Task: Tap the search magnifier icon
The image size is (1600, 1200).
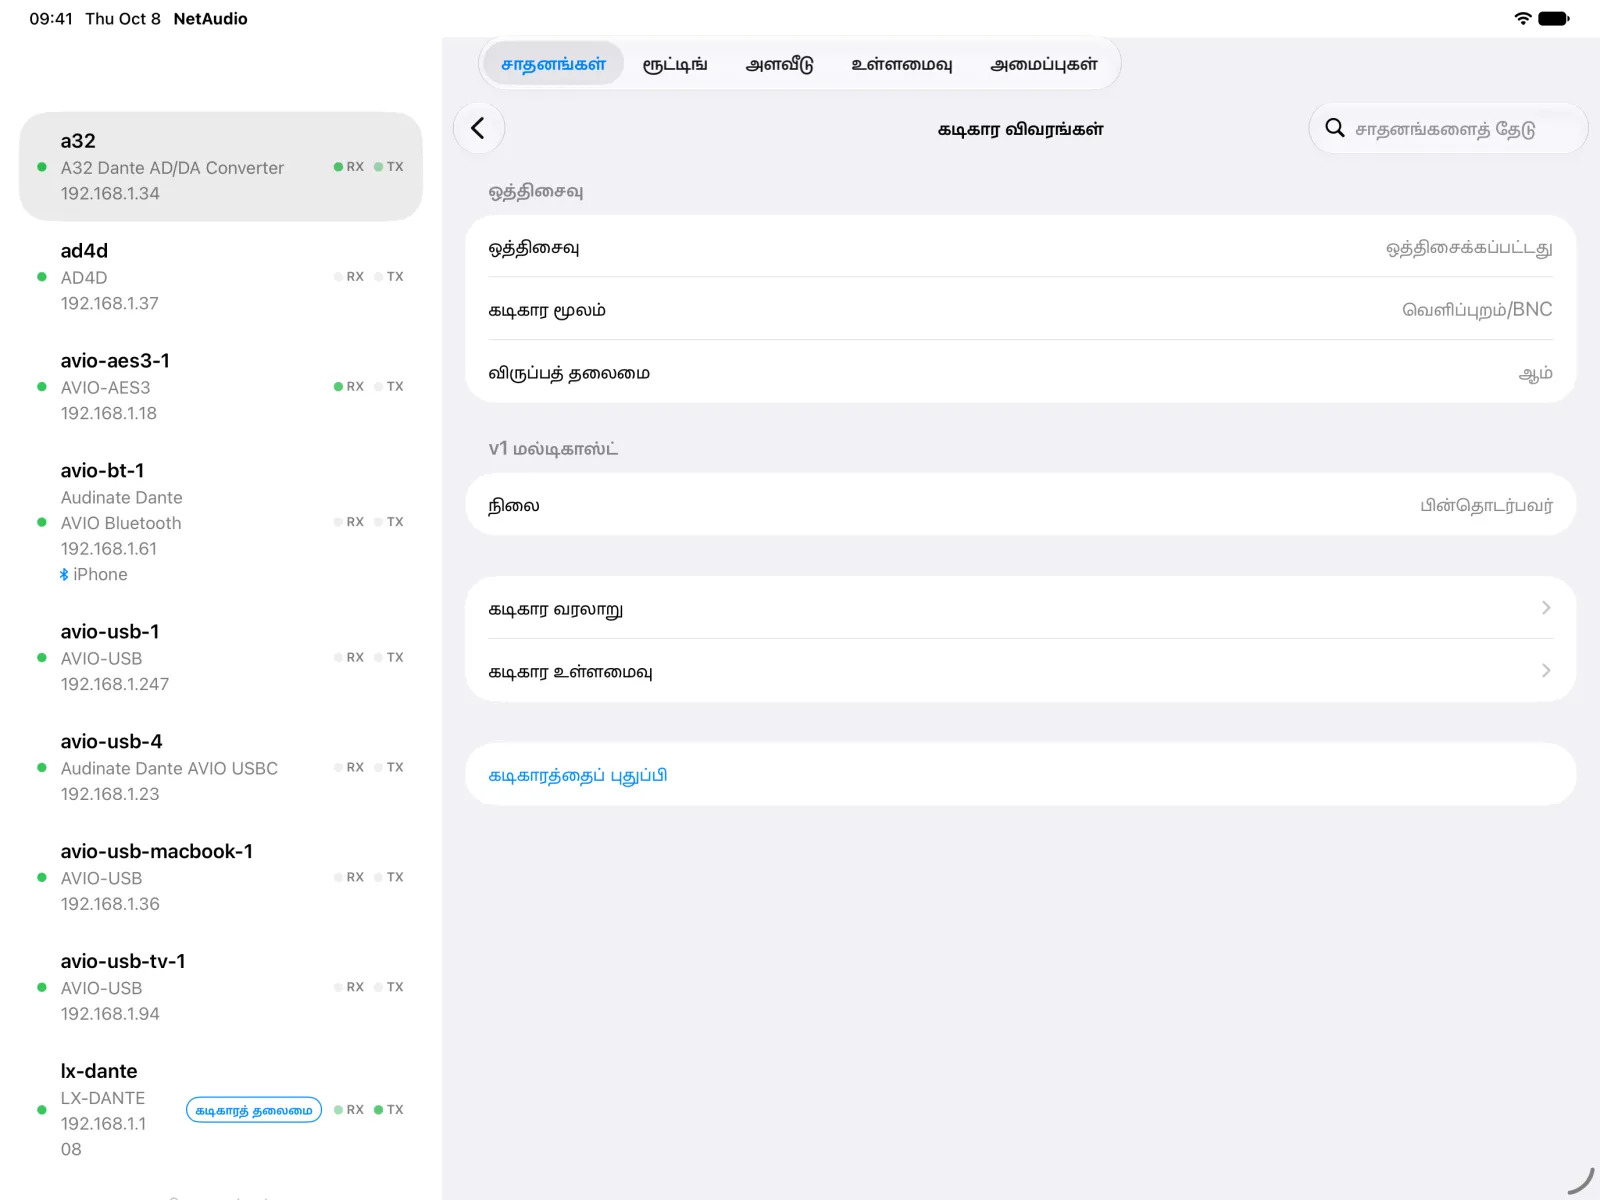Action: pyautogui.click(x=1334, y=128)
